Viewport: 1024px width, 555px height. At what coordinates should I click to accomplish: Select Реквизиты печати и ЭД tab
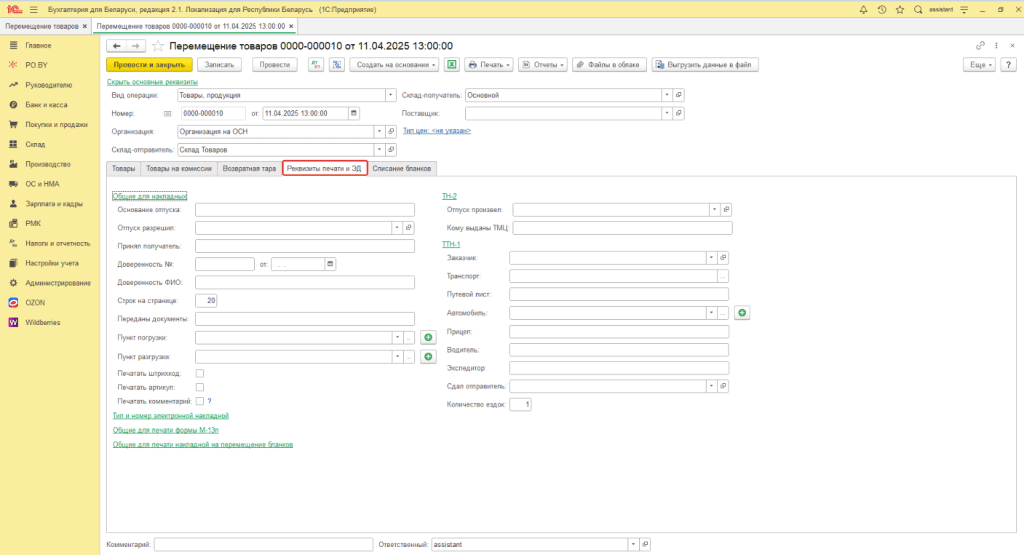[325, 168]
